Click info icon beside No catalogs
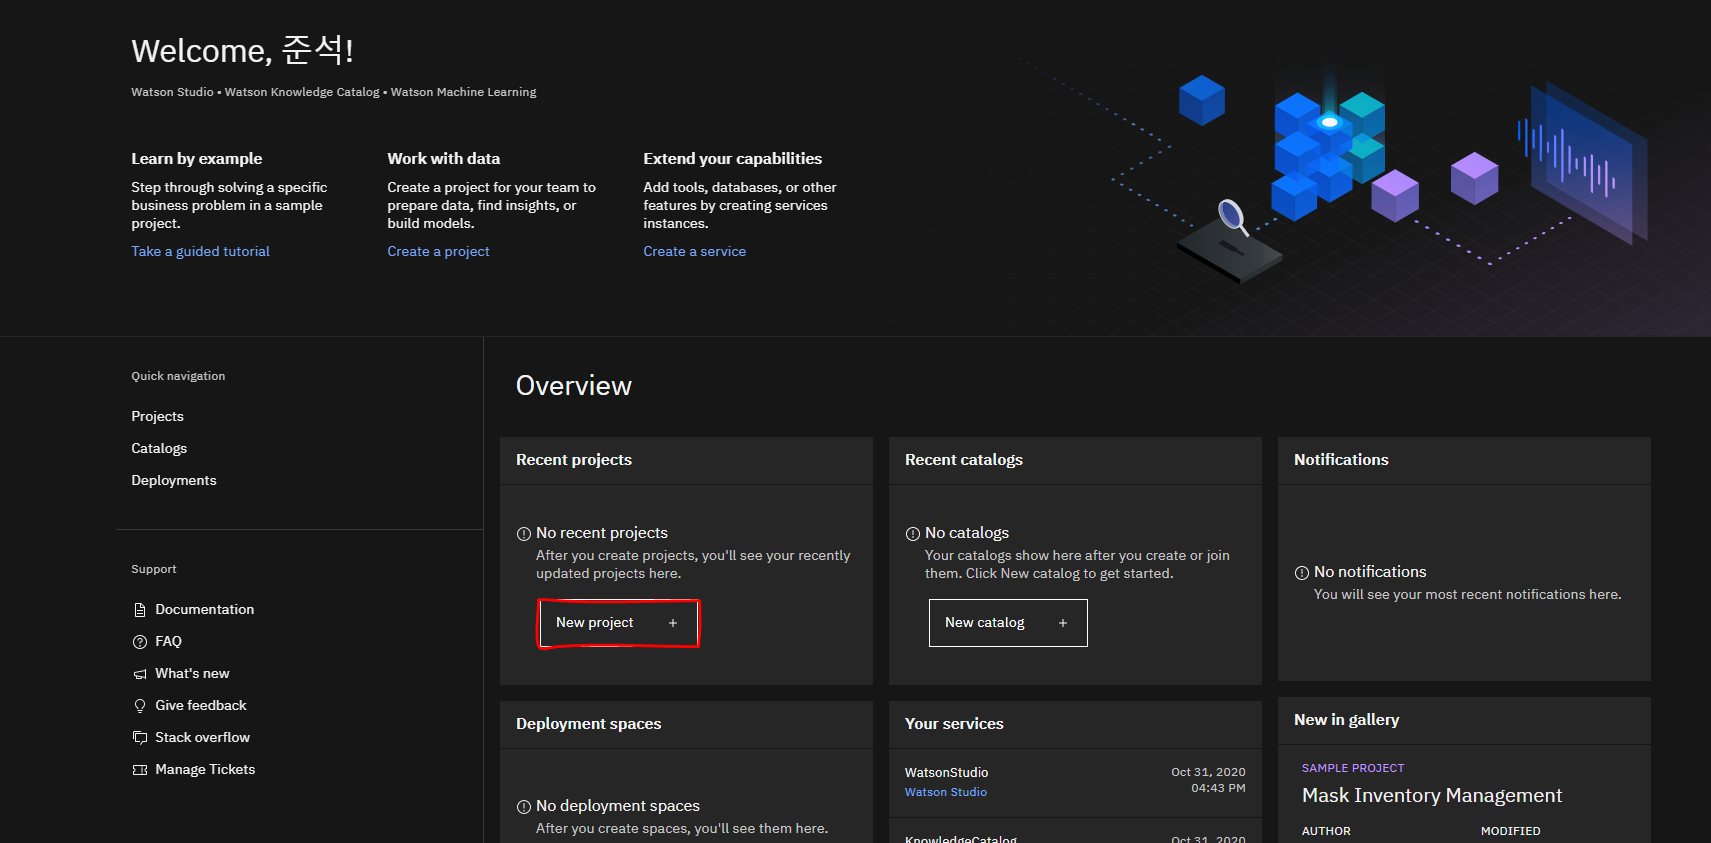 coord(913,534)
